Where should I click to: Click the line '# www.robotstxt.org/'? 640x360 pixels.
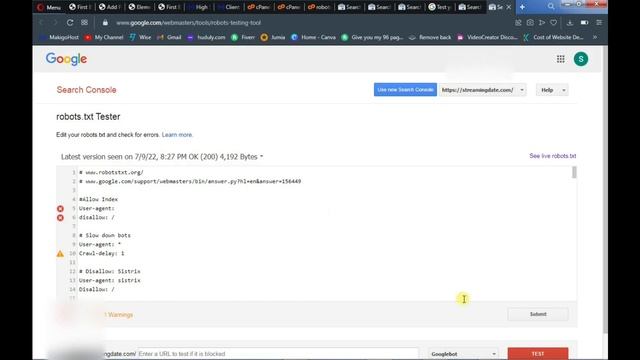coord(111,173)
